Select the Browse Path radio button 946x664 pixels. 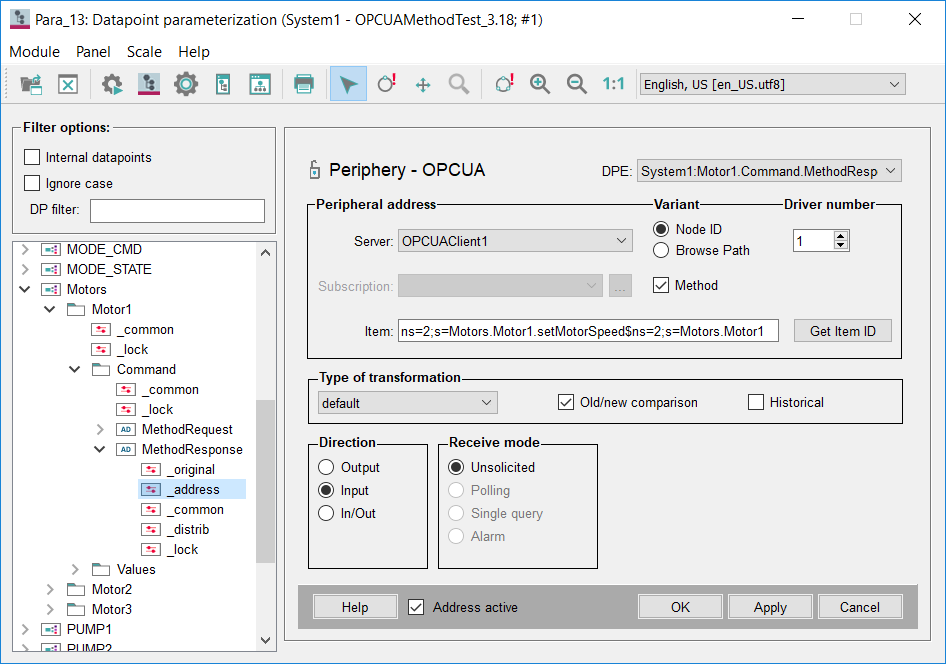(661, 250)
